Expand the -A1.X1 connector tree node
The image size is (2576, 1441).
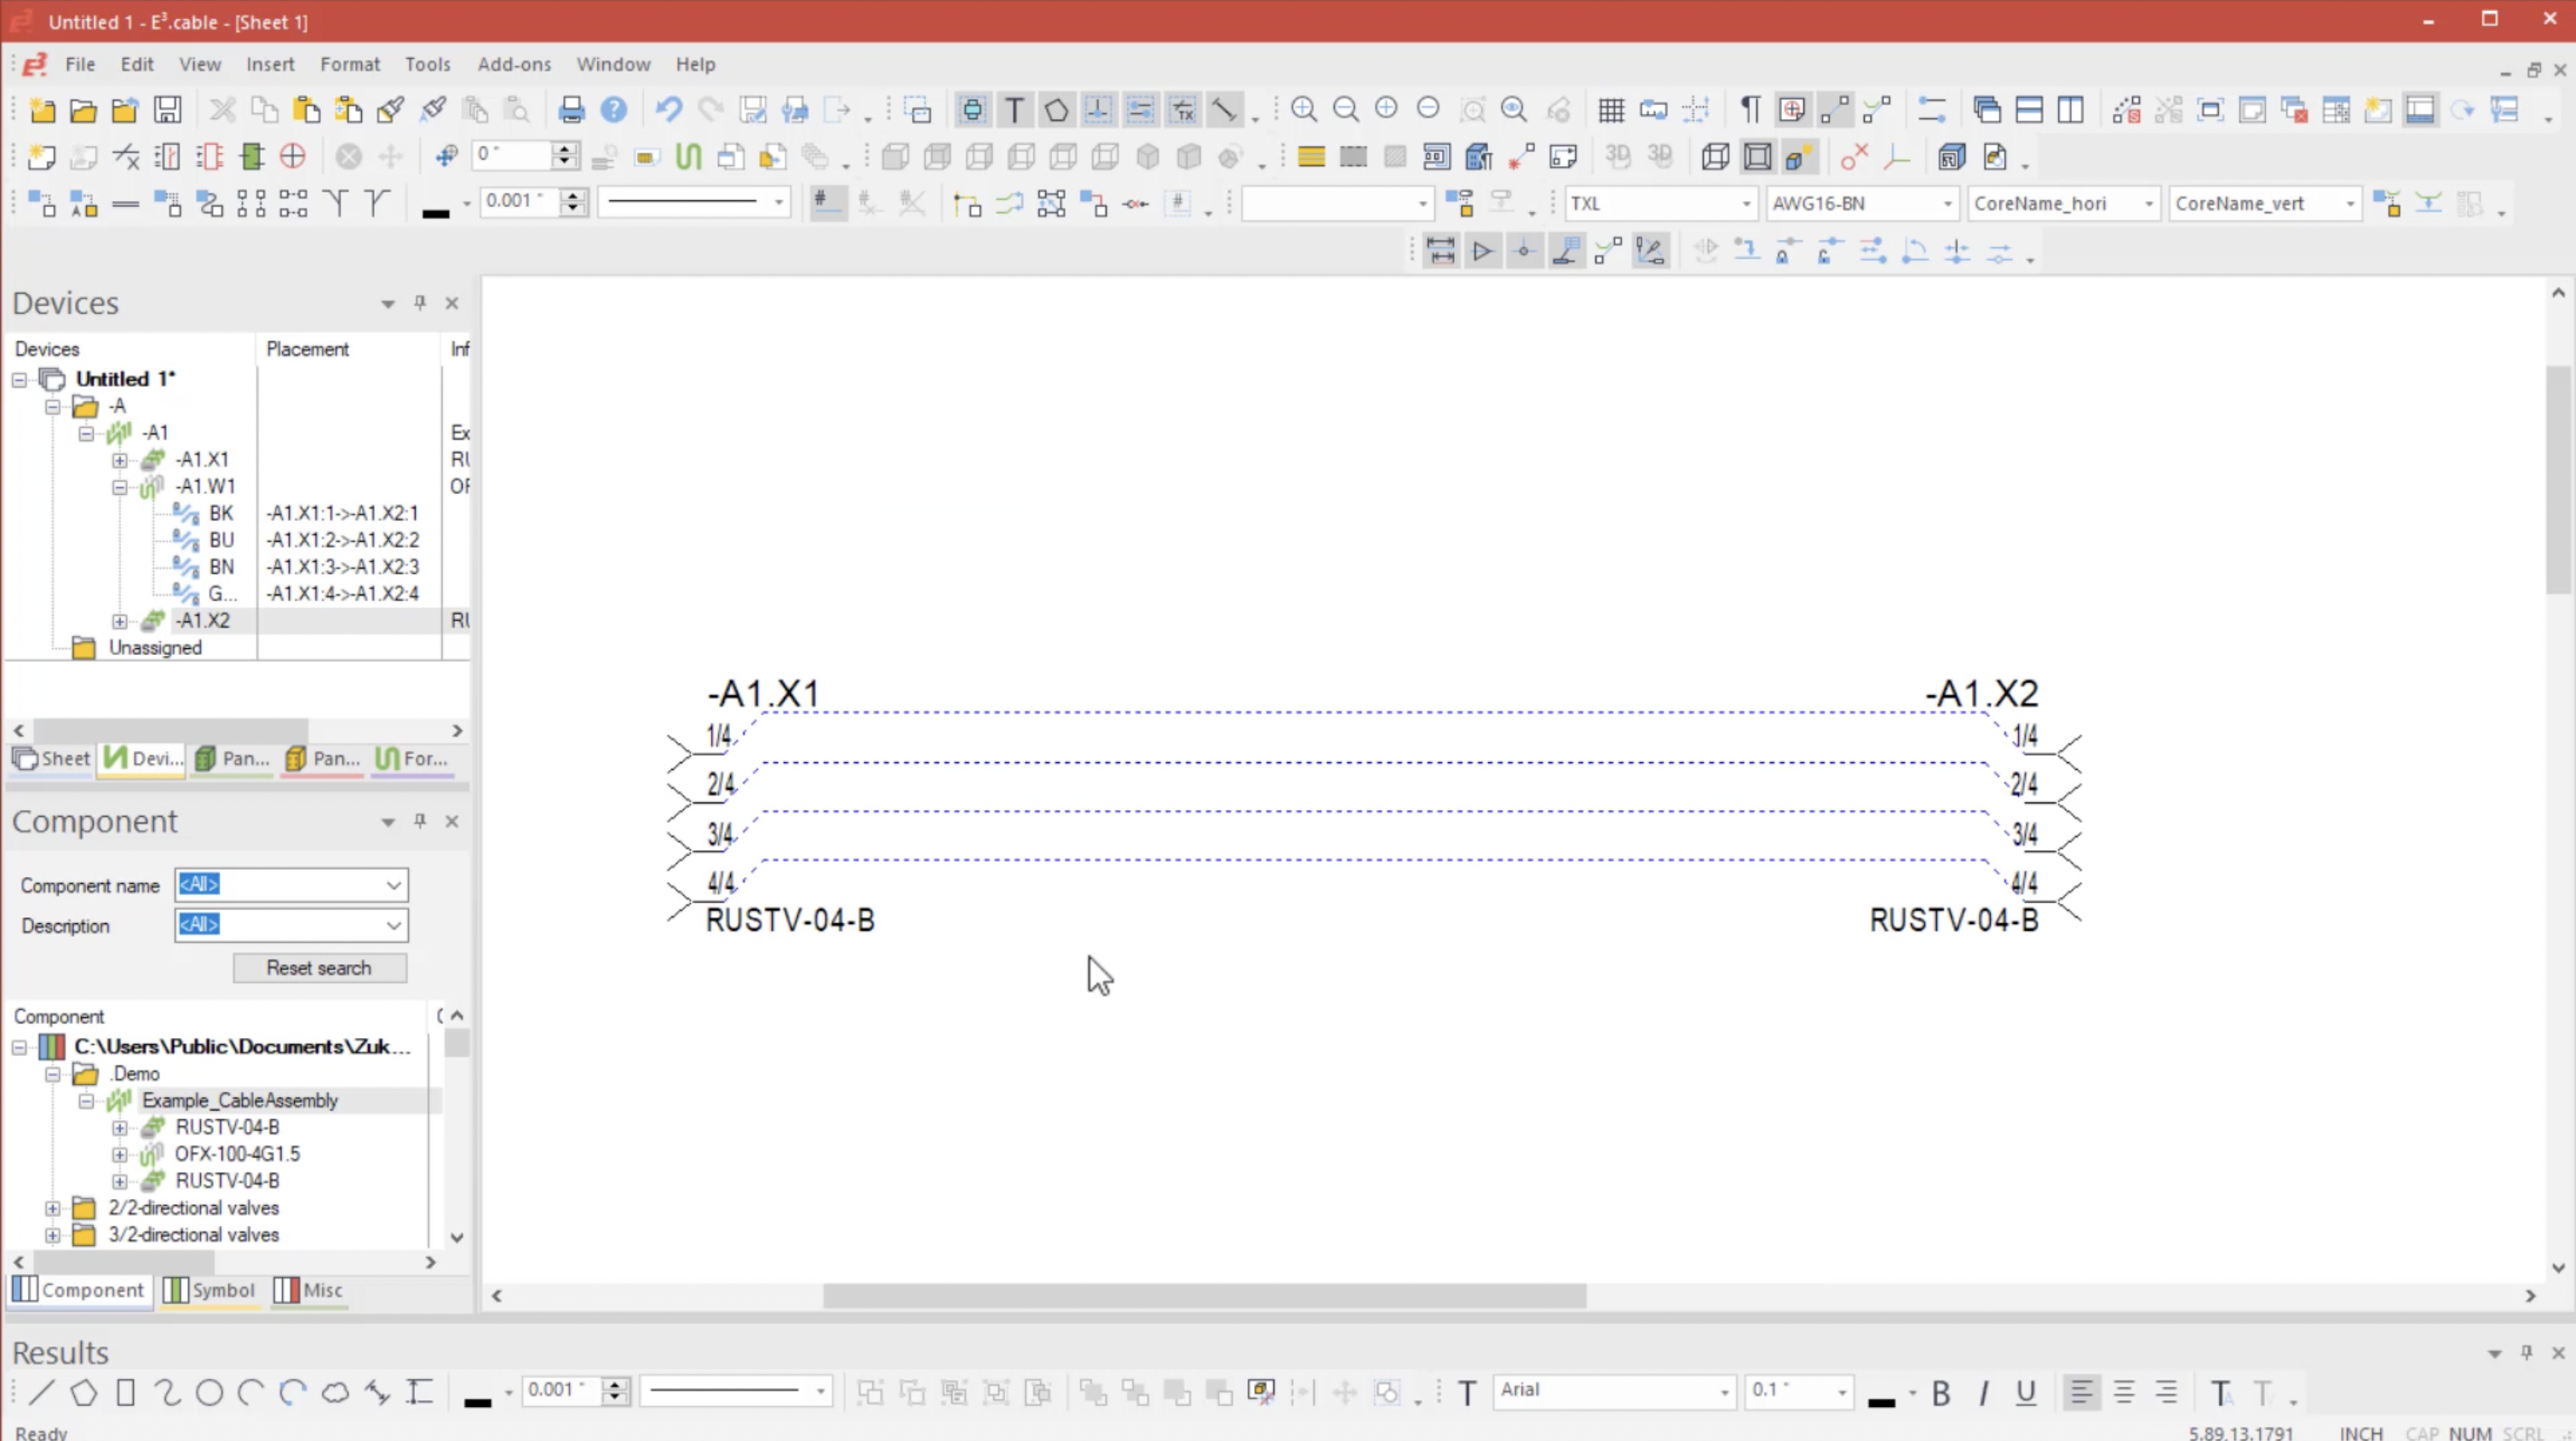[120, 461]
